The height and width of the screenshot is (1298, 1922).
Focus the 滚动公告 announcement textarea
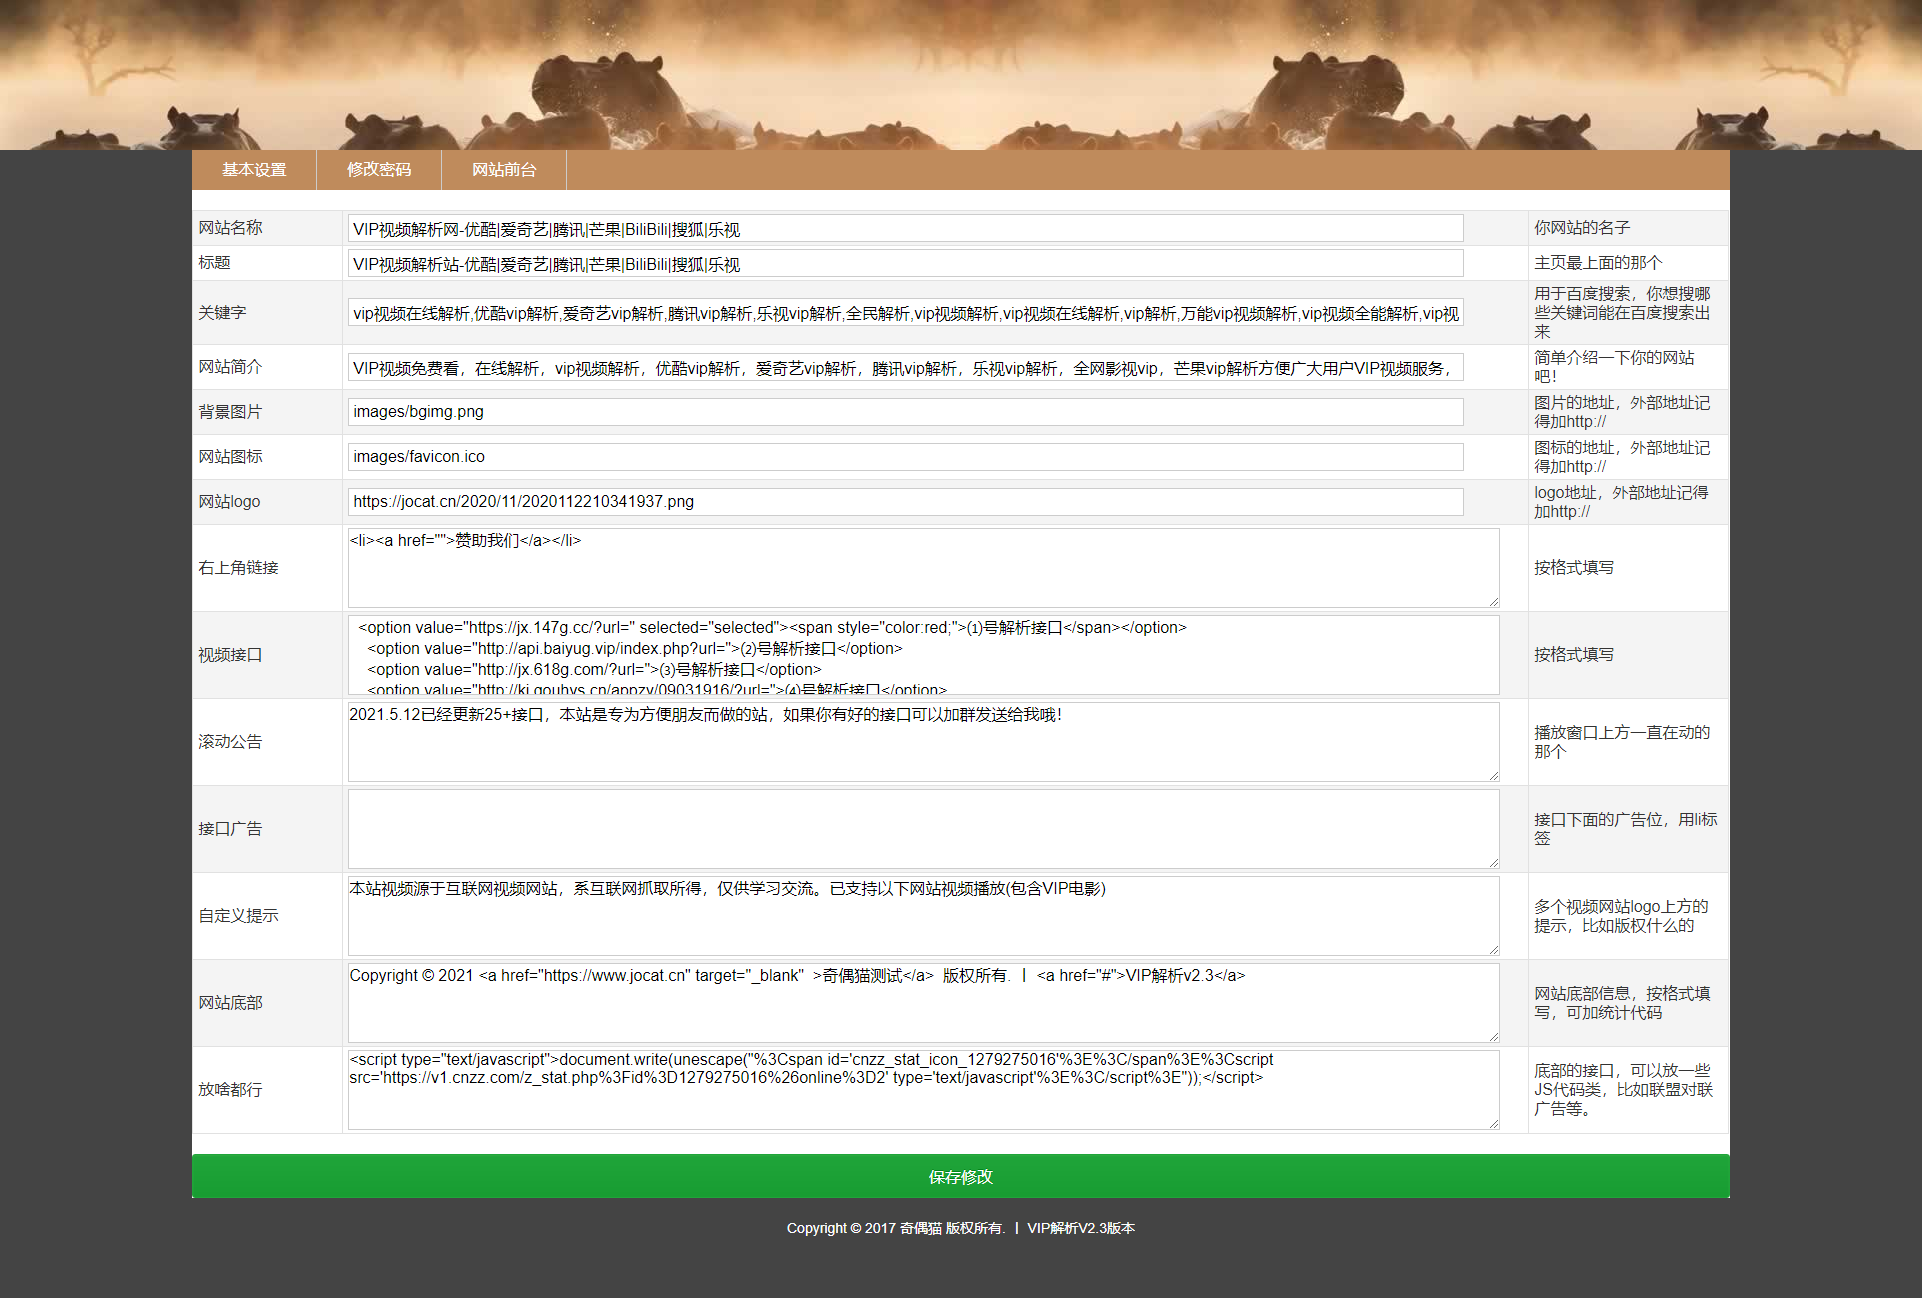click(923, 742)
